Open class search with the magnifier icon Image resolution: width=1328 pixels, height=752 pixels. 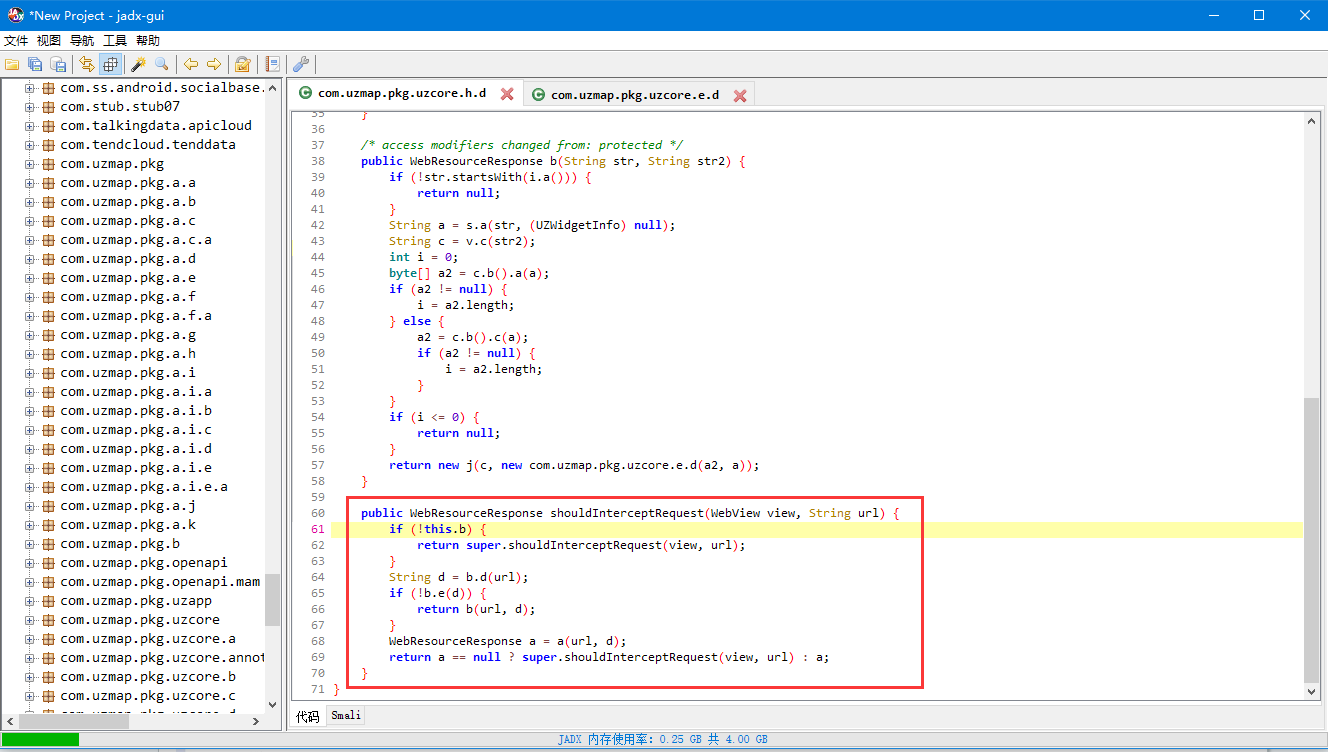click(161, 65)
